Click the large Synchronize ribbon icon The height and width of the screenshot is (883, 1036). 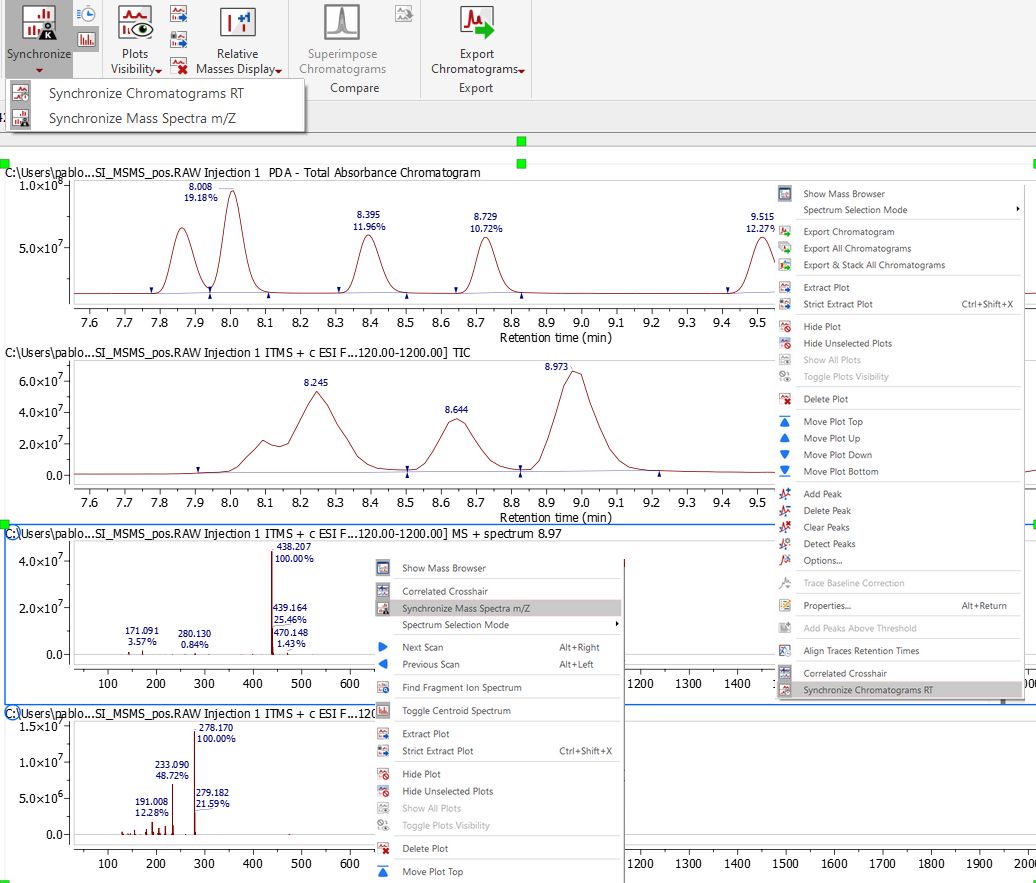39,22
